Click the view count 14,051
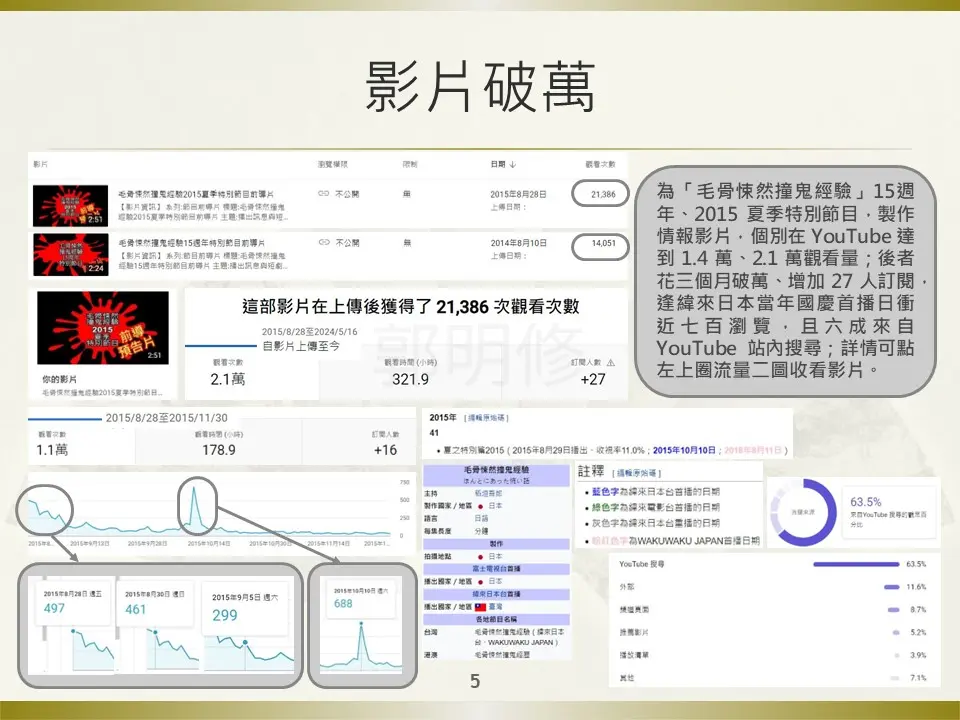 coord(603,243)
